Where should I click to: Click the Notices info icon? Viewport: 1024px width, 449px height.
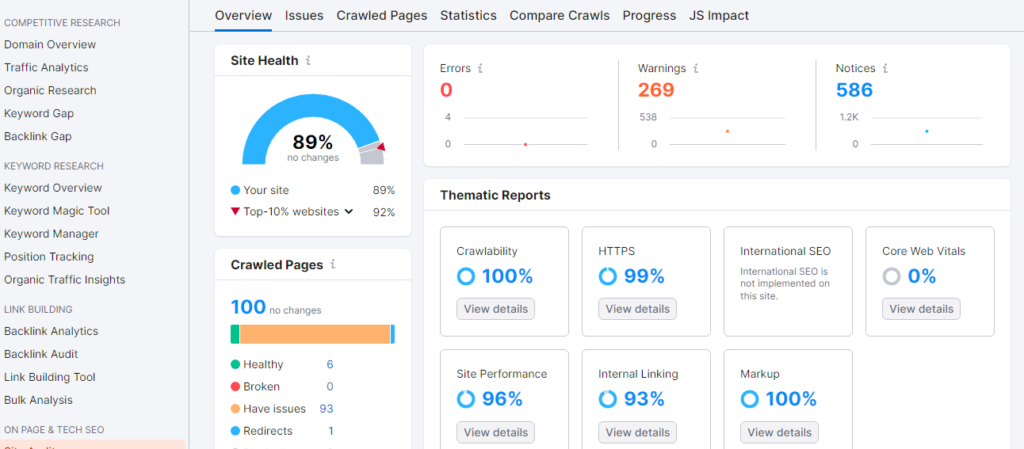click(x=886, y=68)
